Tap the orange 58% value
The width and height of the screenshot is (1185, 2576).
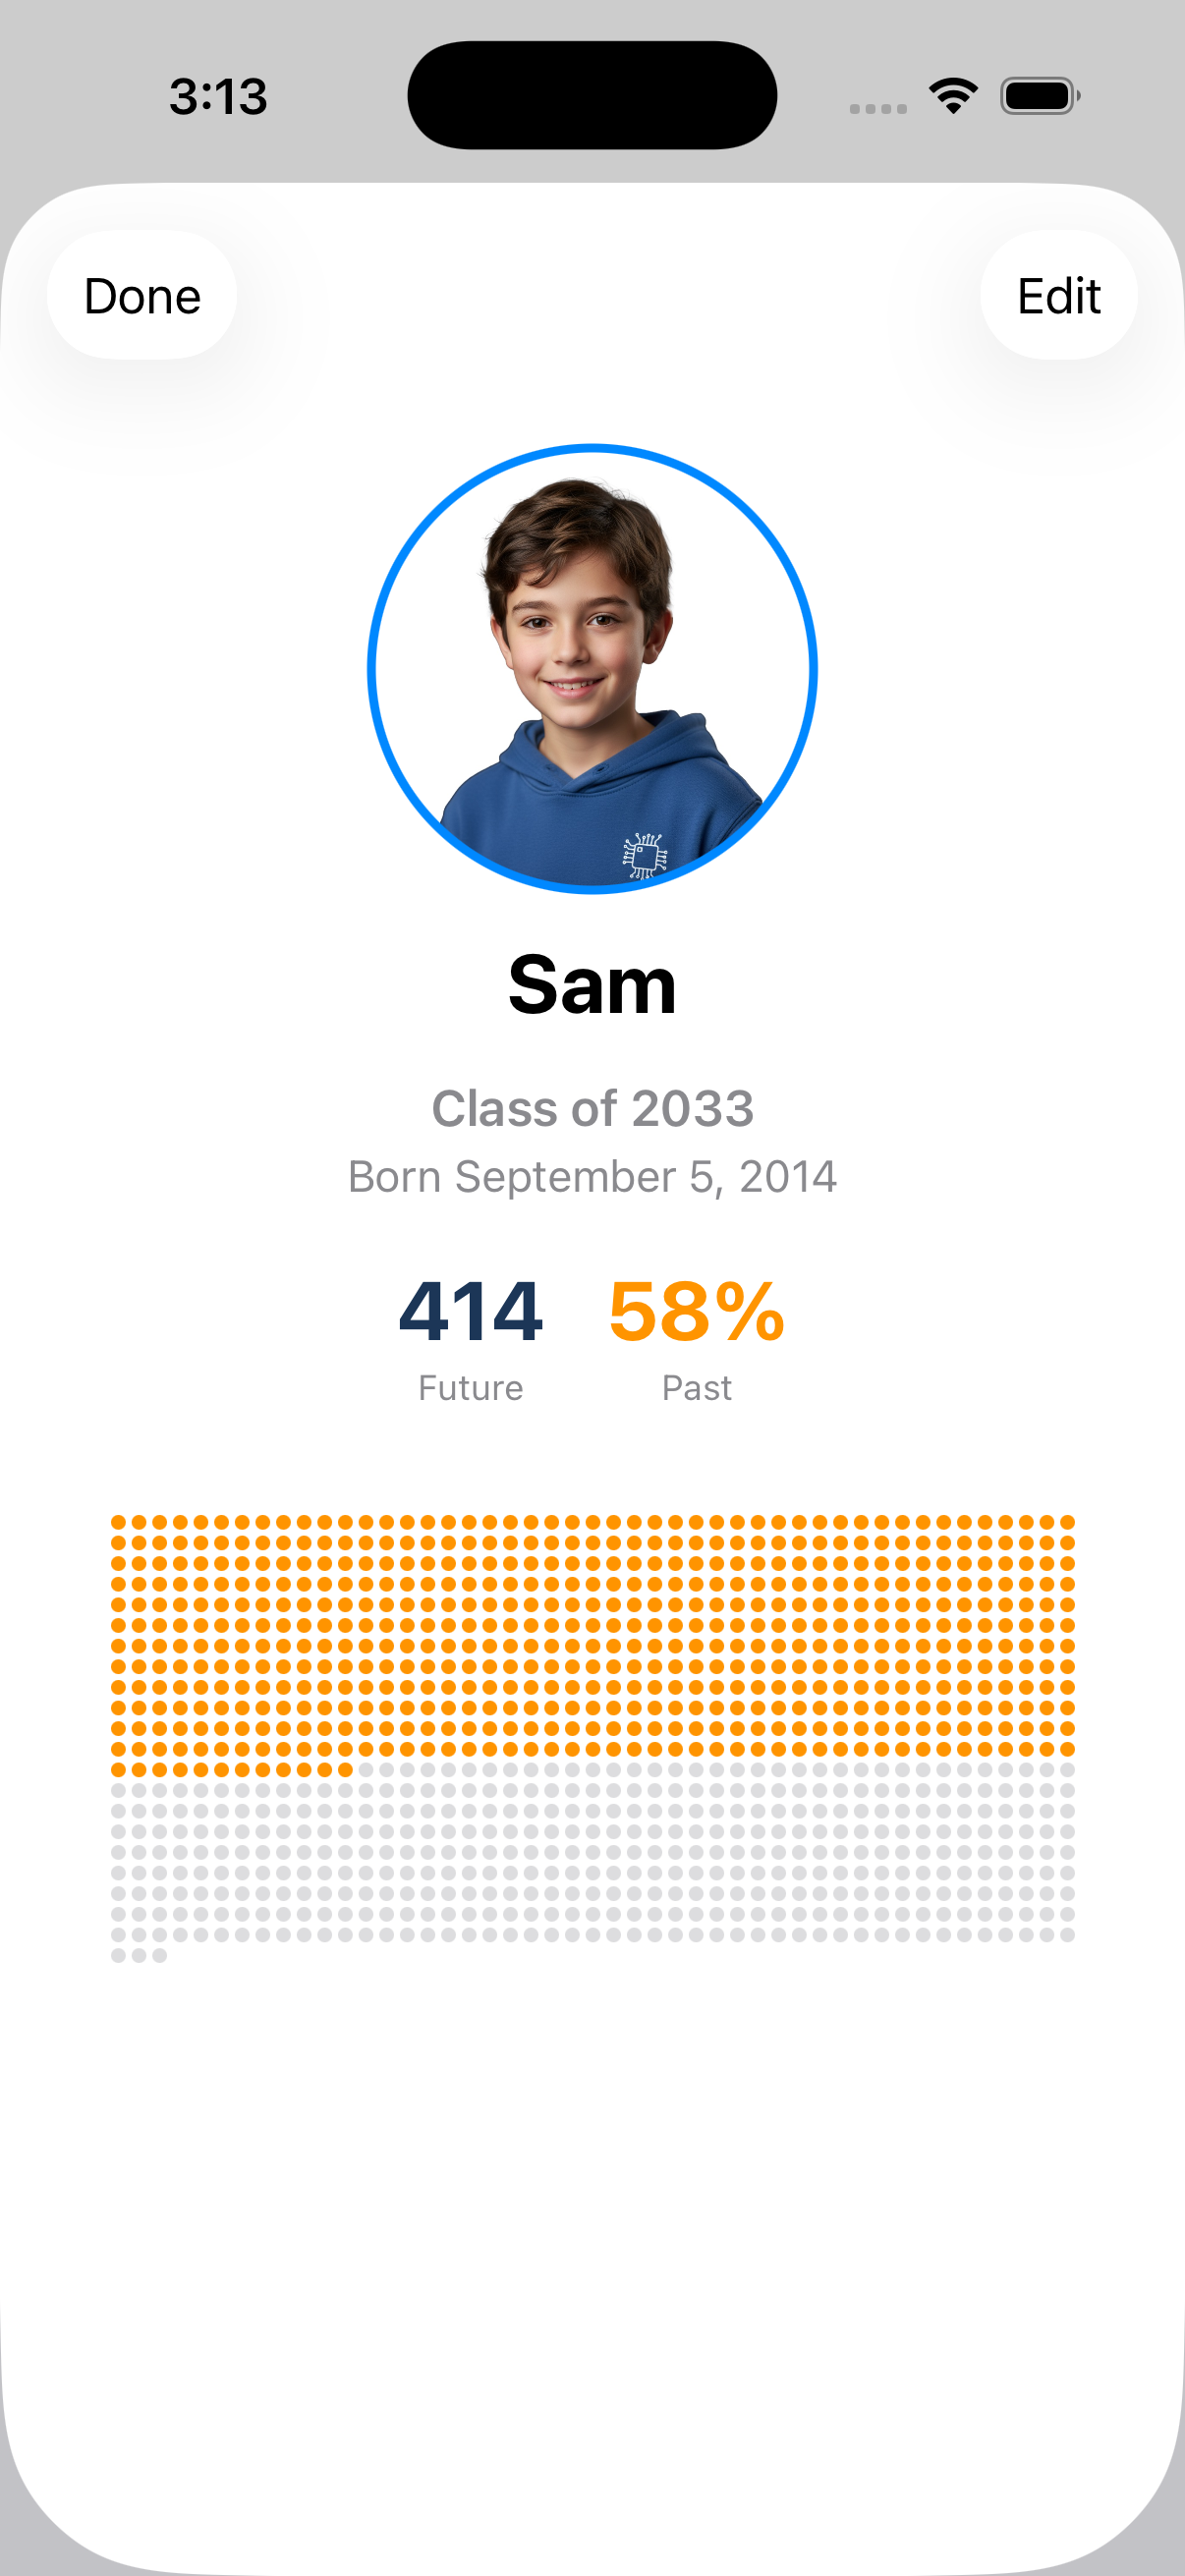tap(696, 1311)
